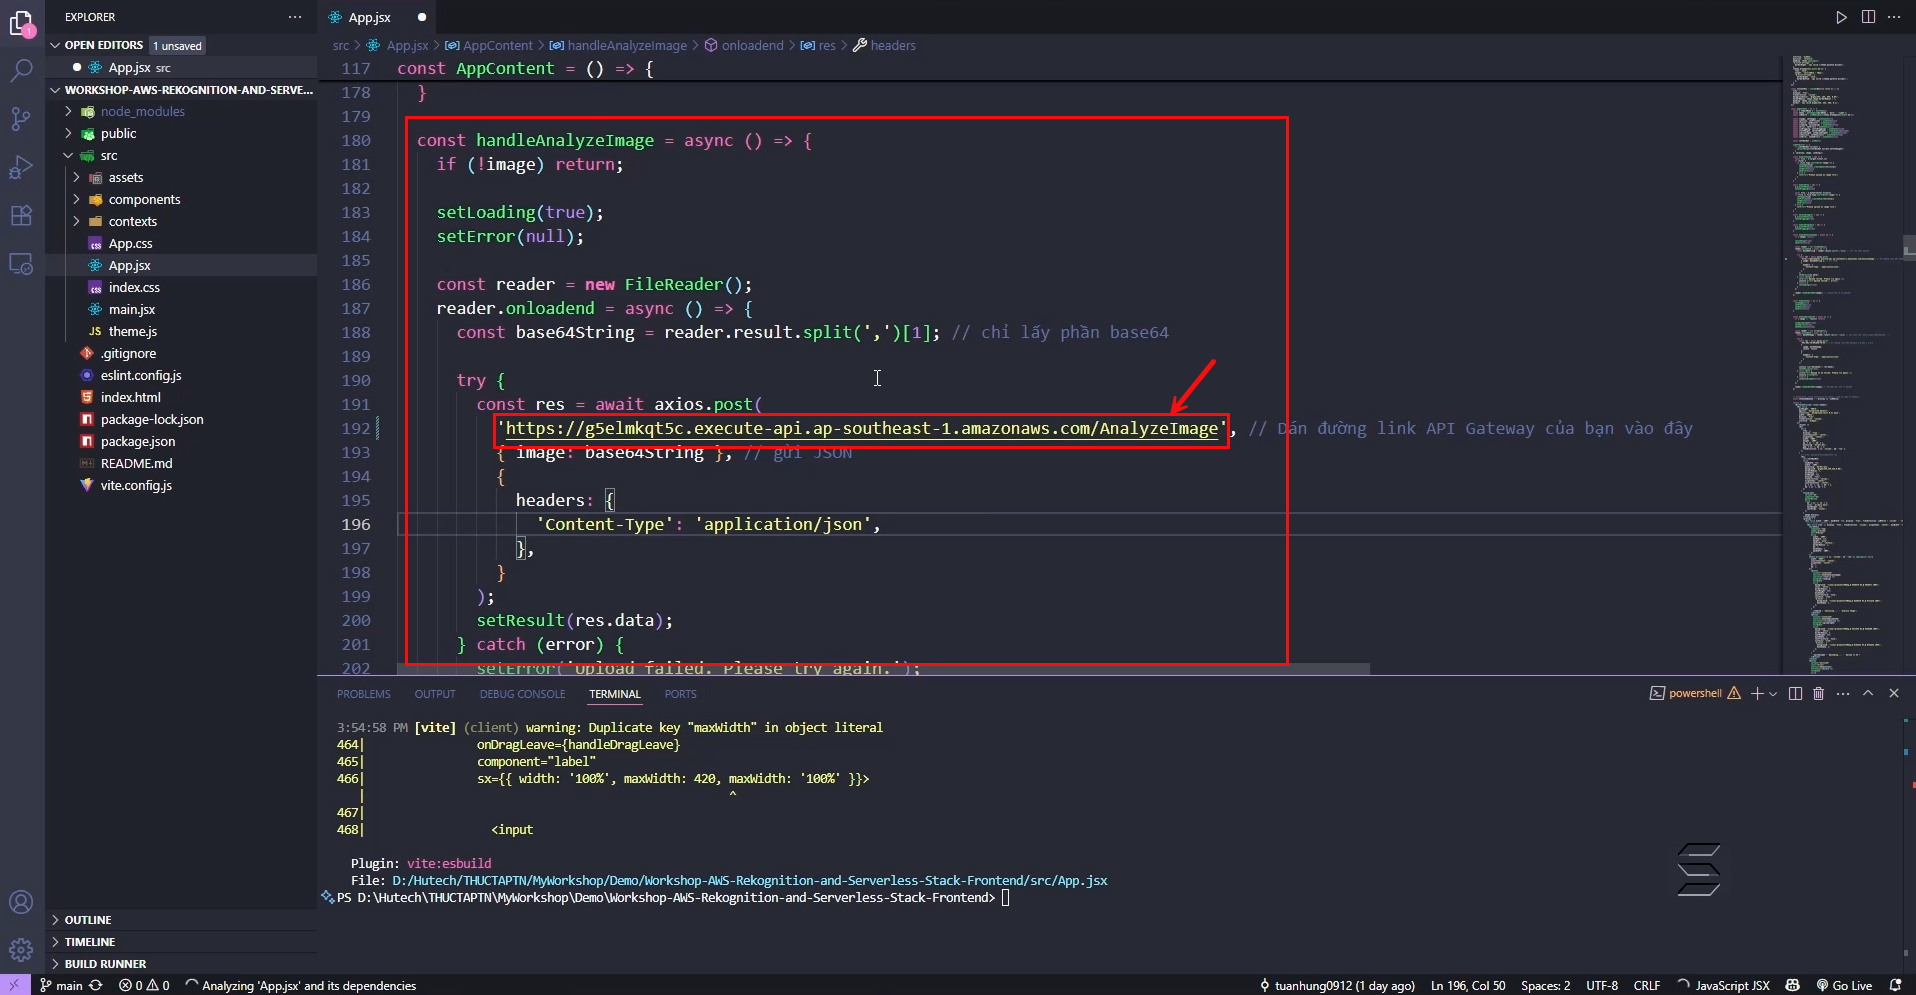Open git blame tuanhung0912 status entry

point(1337,985)
